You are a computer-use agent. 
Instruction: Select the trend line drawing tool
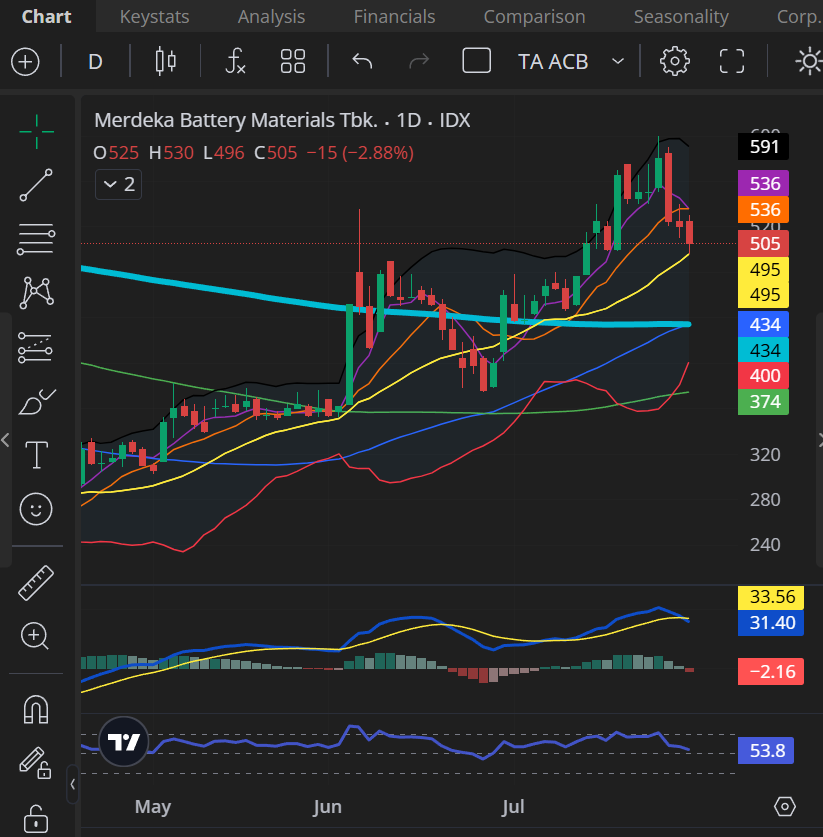[x=36, y=185]
